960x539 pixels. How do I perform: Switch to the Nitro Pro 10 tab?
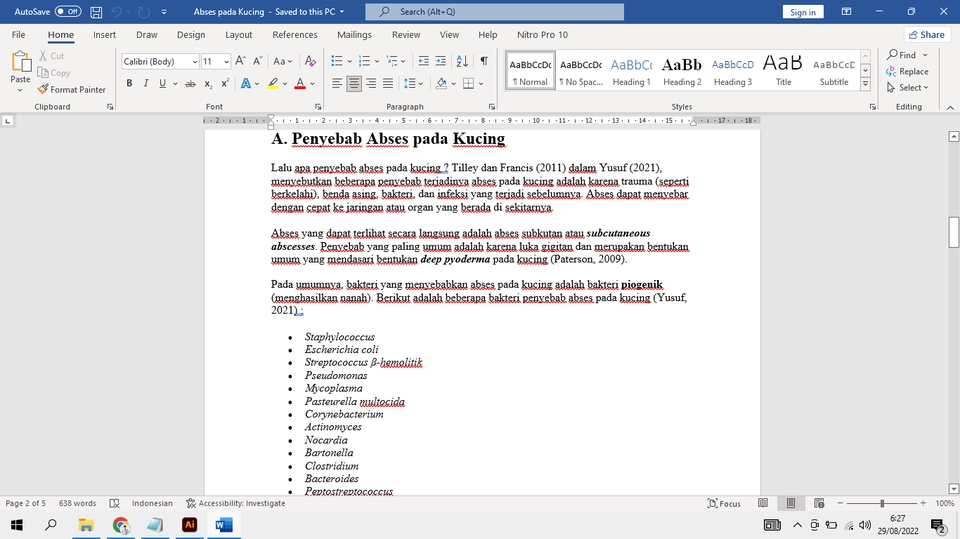[x=542, y=35]
